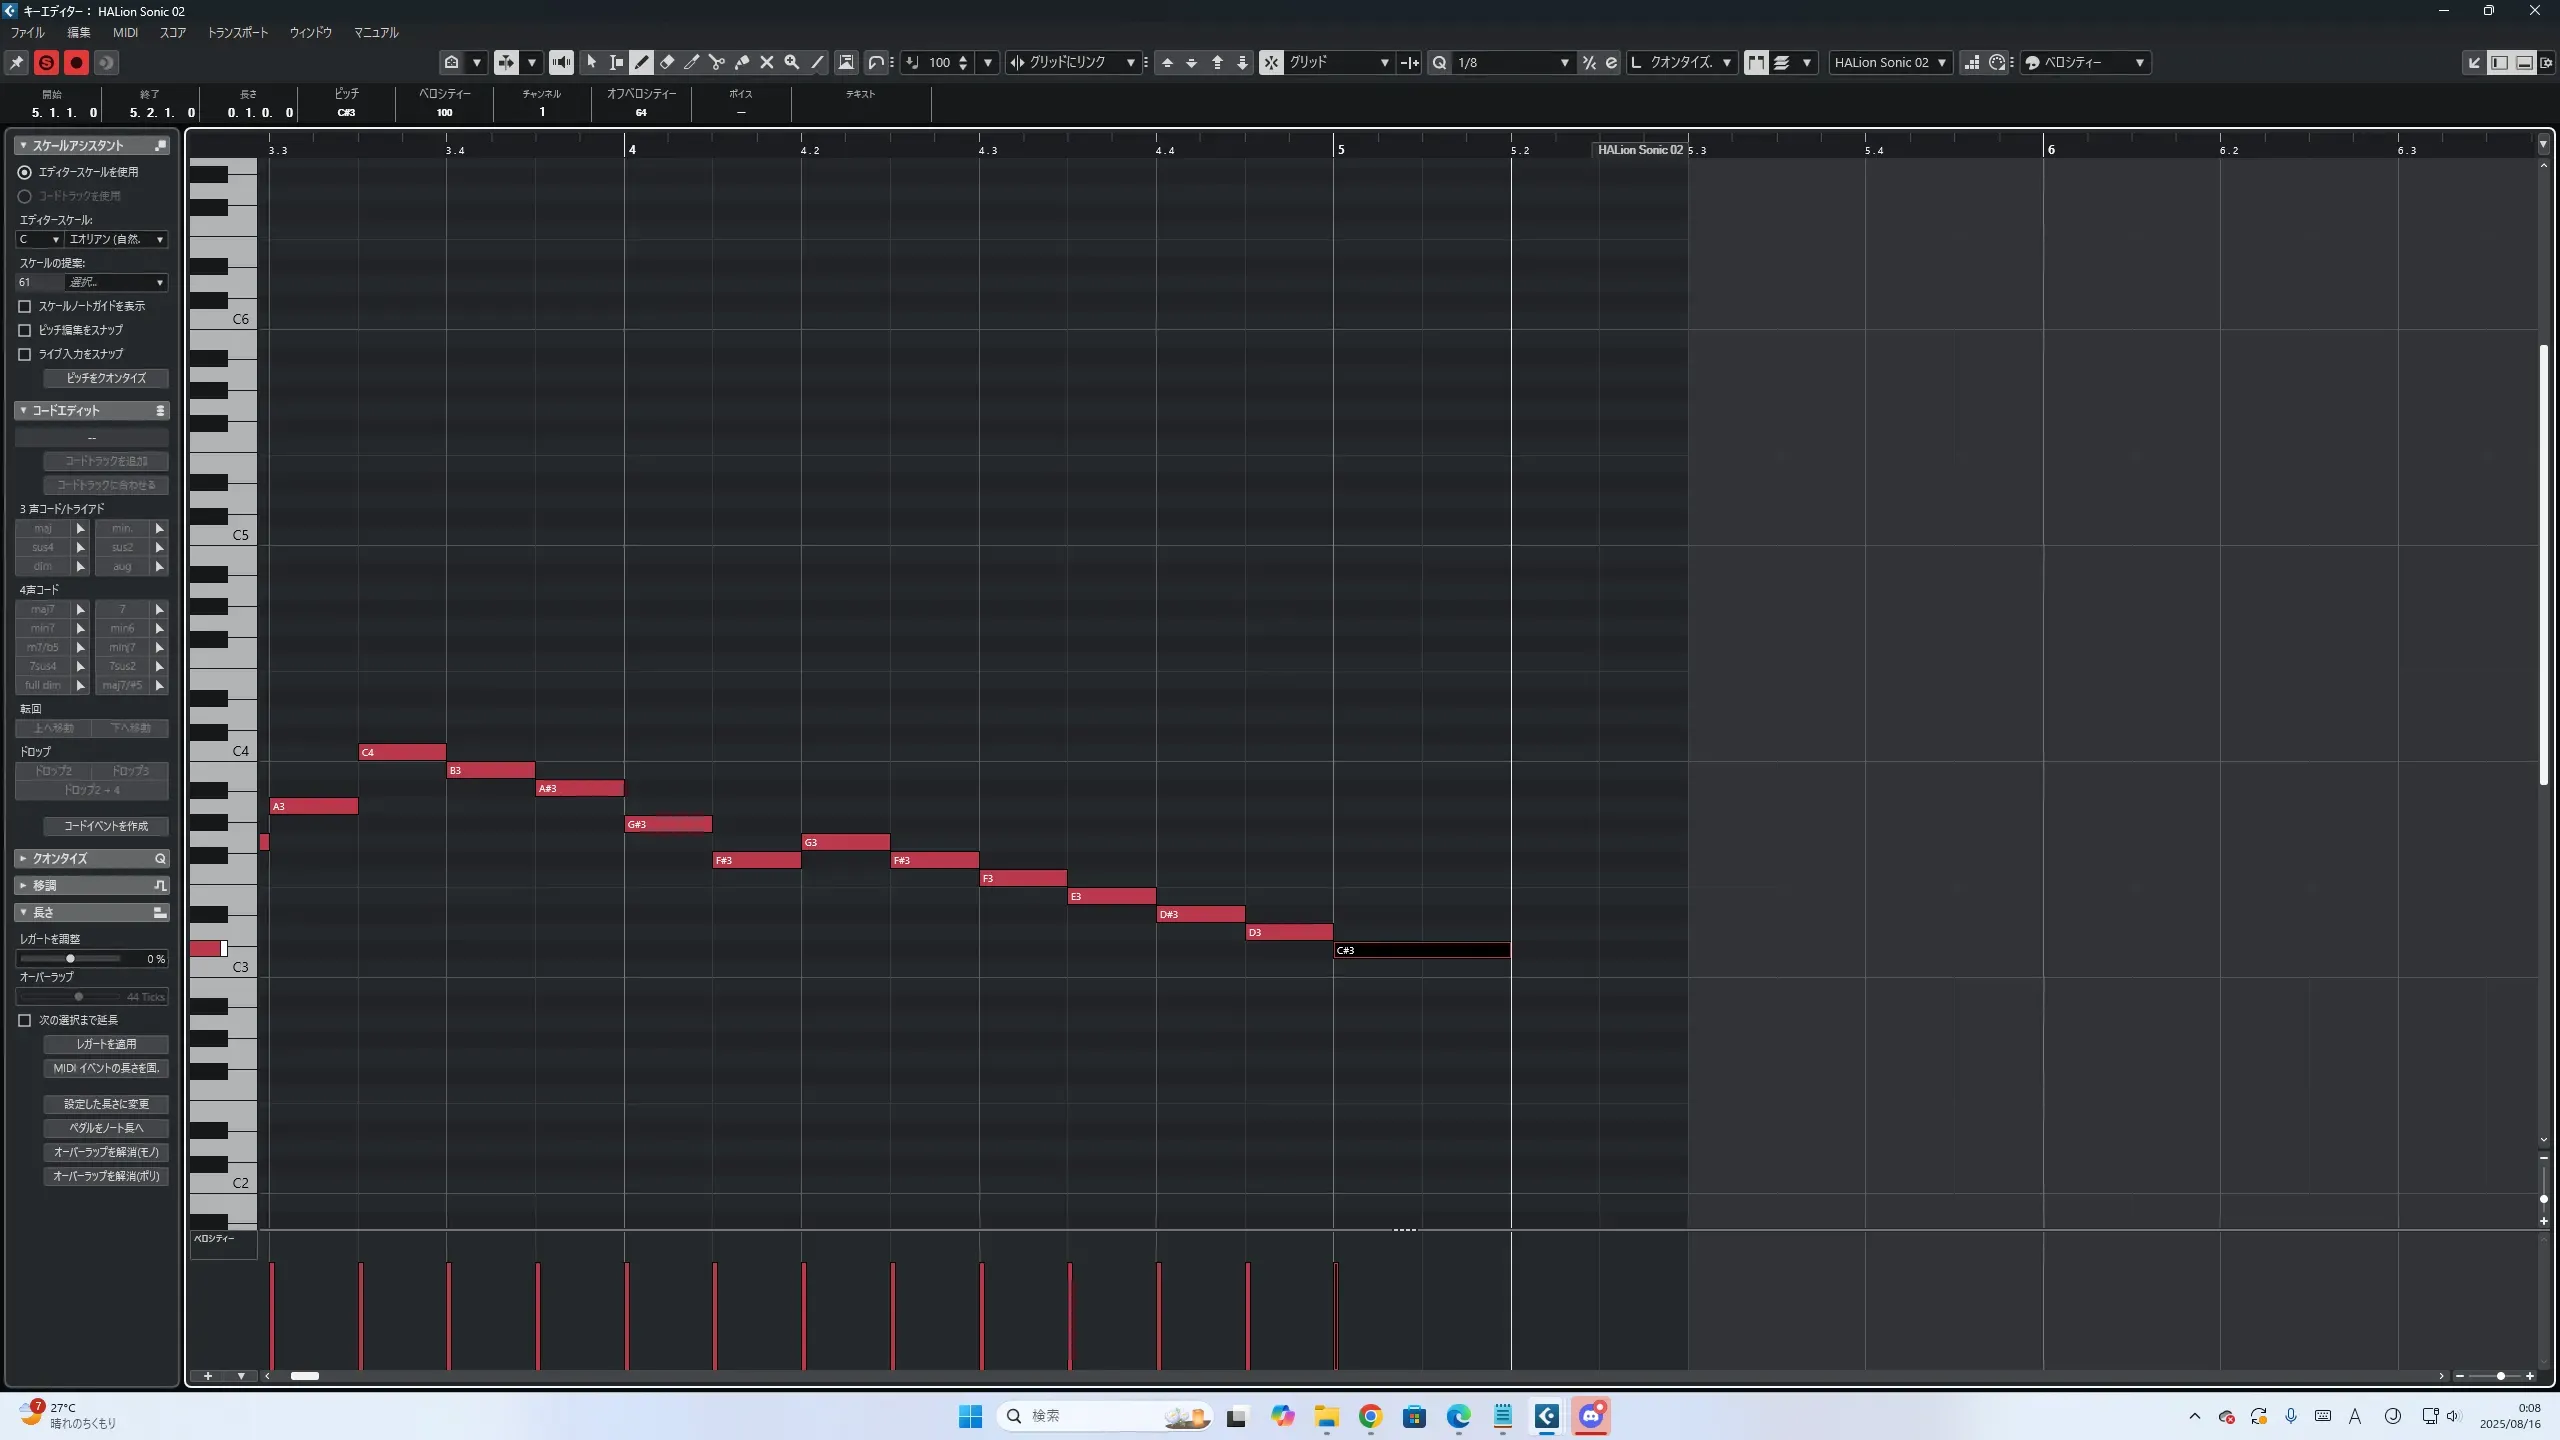Image resolution: width=2560 pixels, height=1440 pixels.
Task: Select the Glue tool
Action: [742, 62]
